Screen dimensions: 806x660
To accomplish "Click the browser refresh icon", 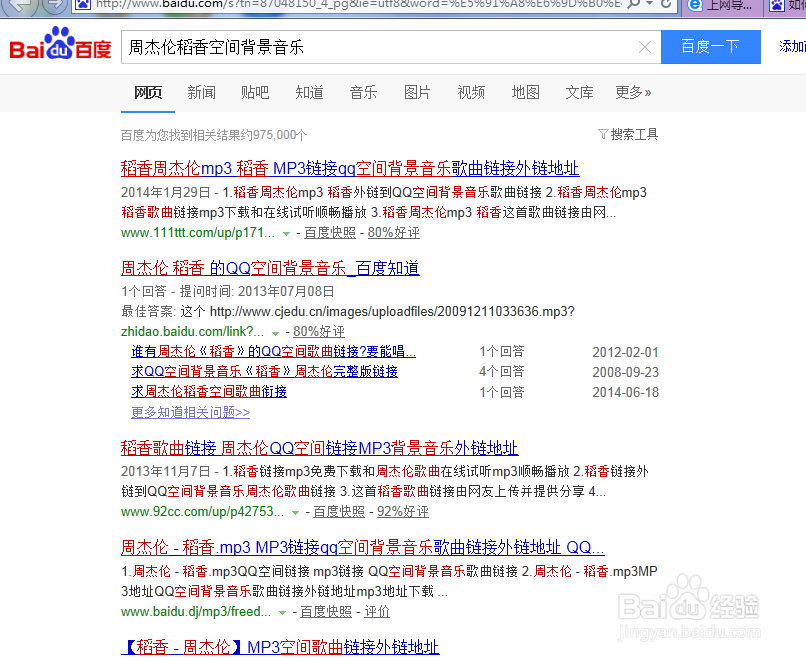I will tap(666, 4).
